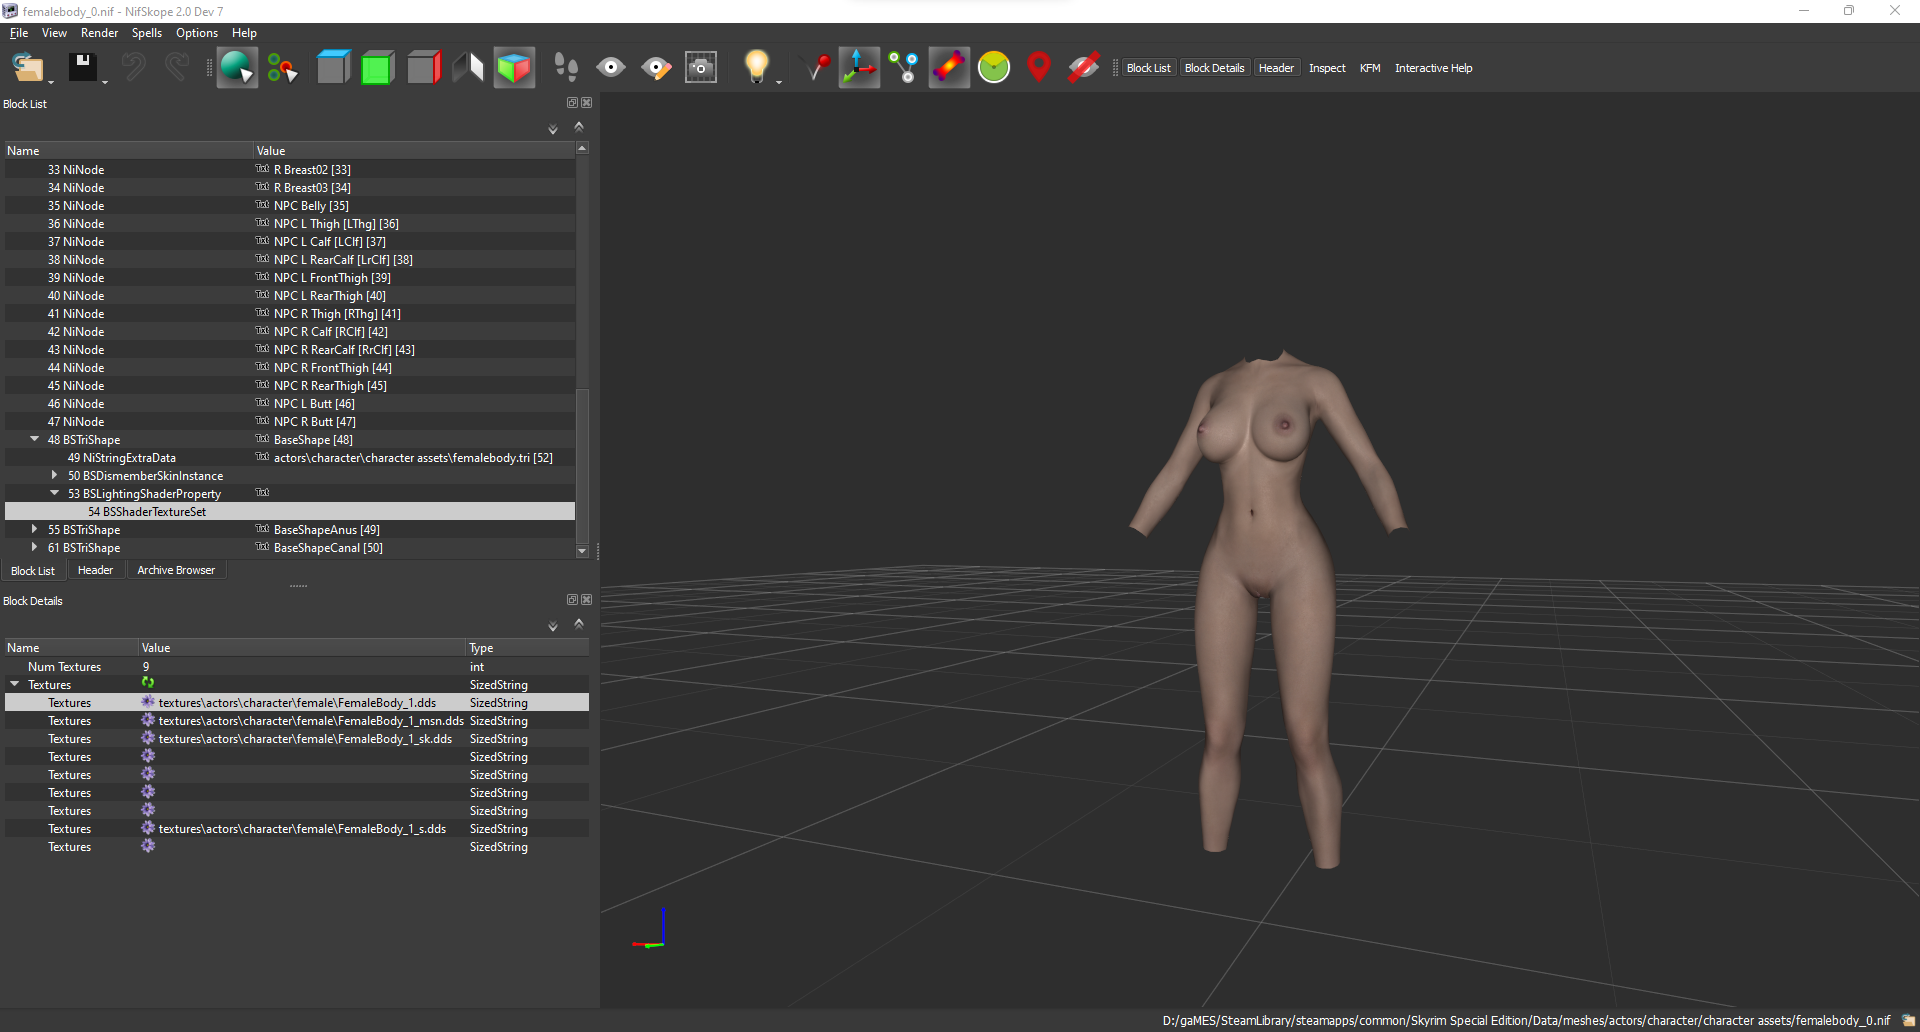
Task: Toggle the lighting bulb icon
Action: (x=757, y=67)
